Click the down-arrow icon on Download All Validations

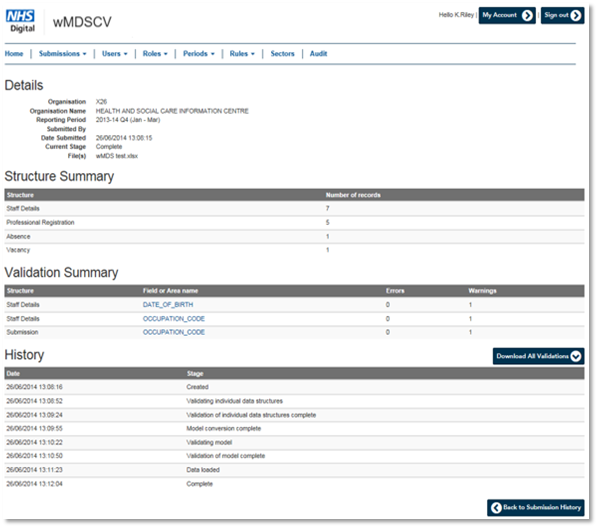575,356
